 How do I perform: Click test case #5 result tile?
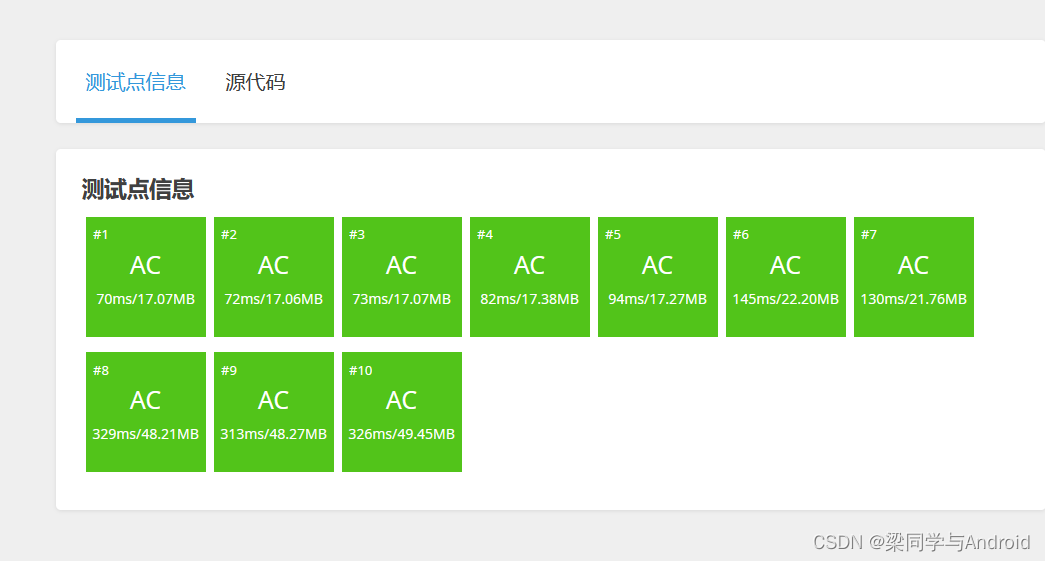point(658,277)
